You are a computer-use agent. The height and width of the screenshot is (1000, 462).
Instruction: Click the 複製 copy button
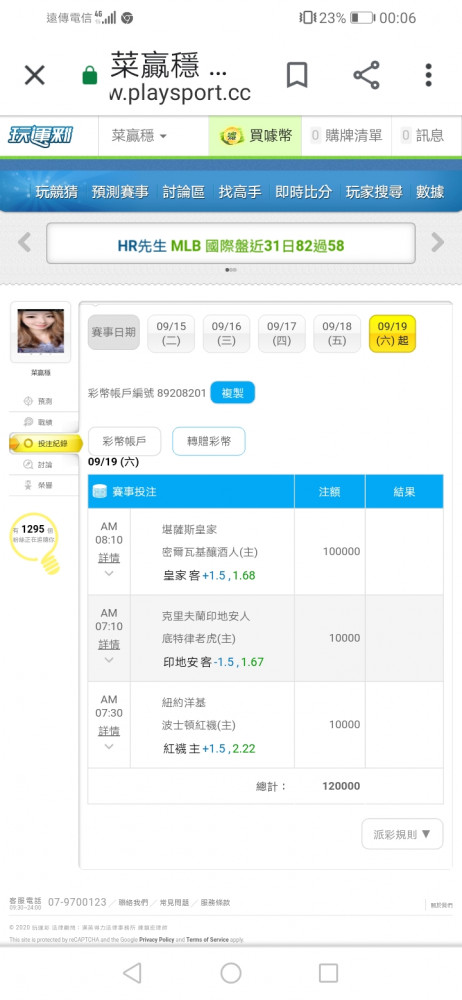[232, 393]
